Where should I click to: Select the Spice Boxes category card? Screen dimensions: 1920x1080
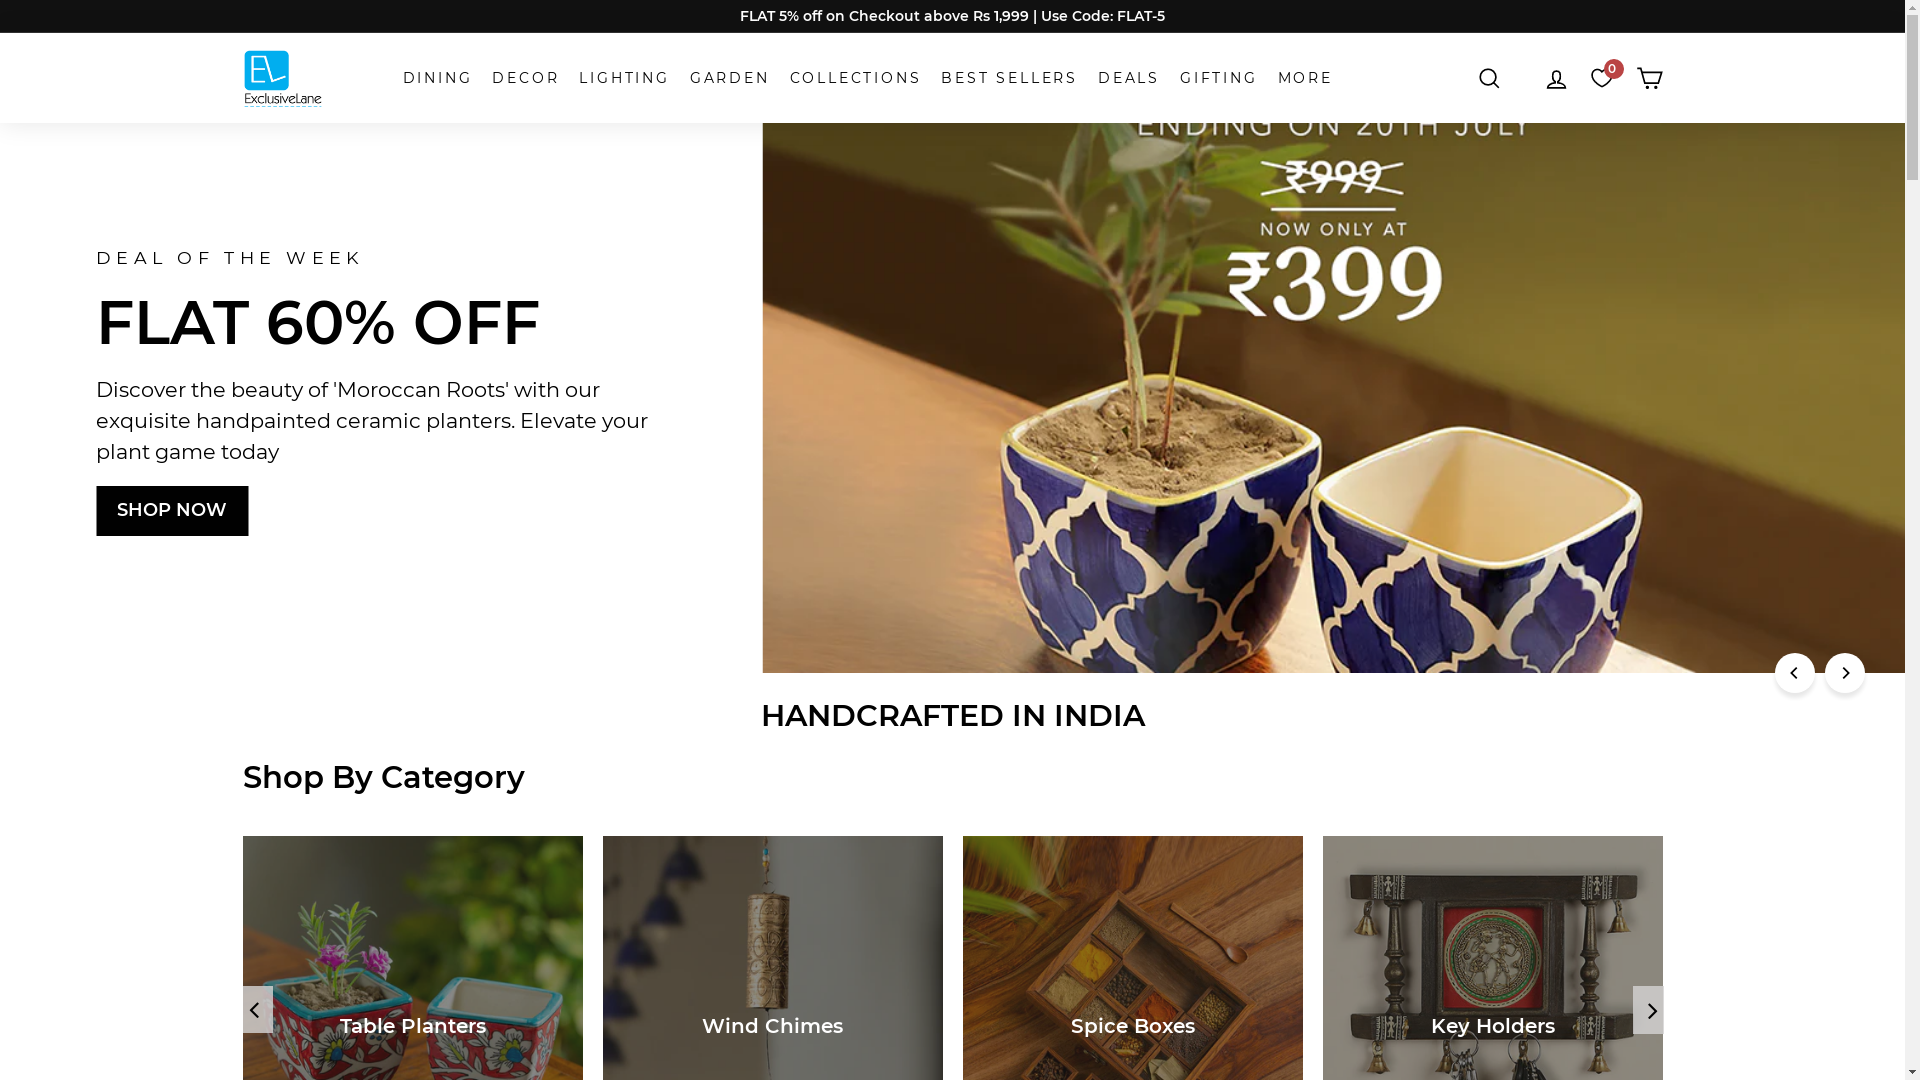[x=1133, y=958]
